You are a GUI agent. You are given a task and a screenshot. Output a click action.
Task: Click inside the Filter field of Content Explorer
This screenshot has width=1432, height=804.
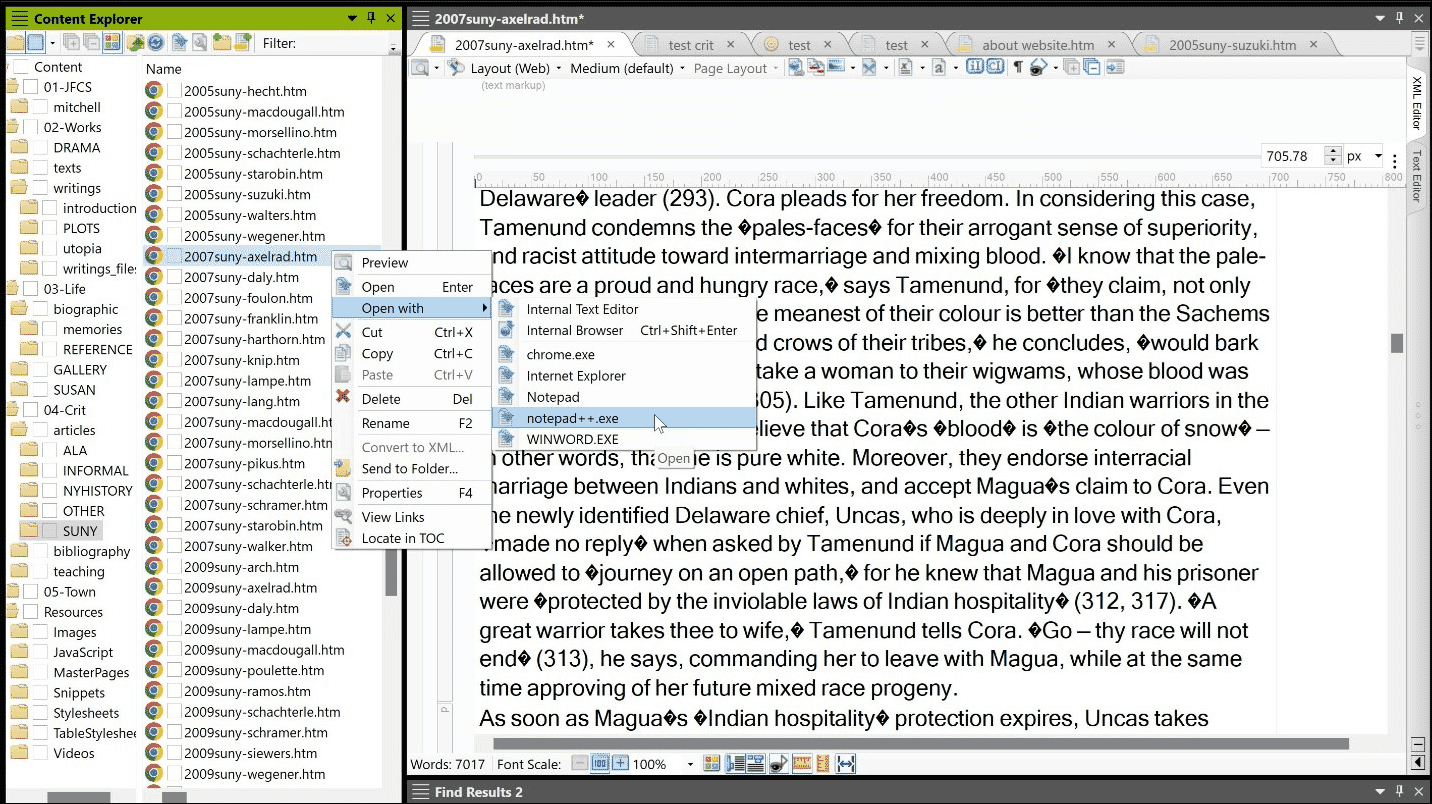click(x=340, y=42)
